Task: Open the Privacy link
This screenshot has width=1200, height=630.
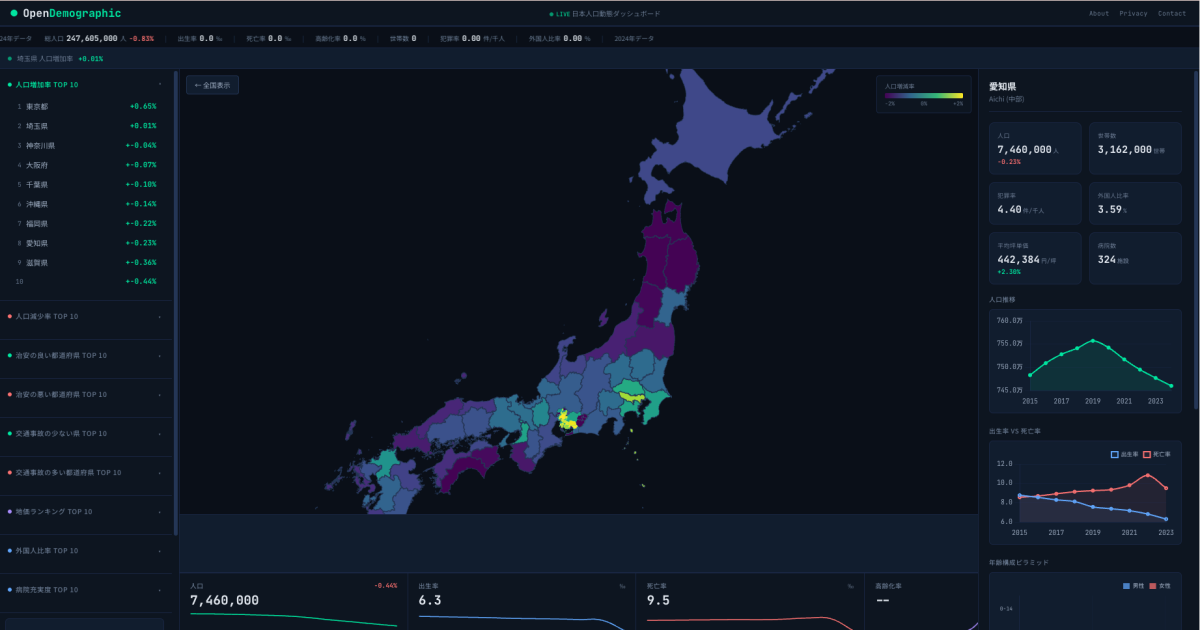Action: [1133, 14]
